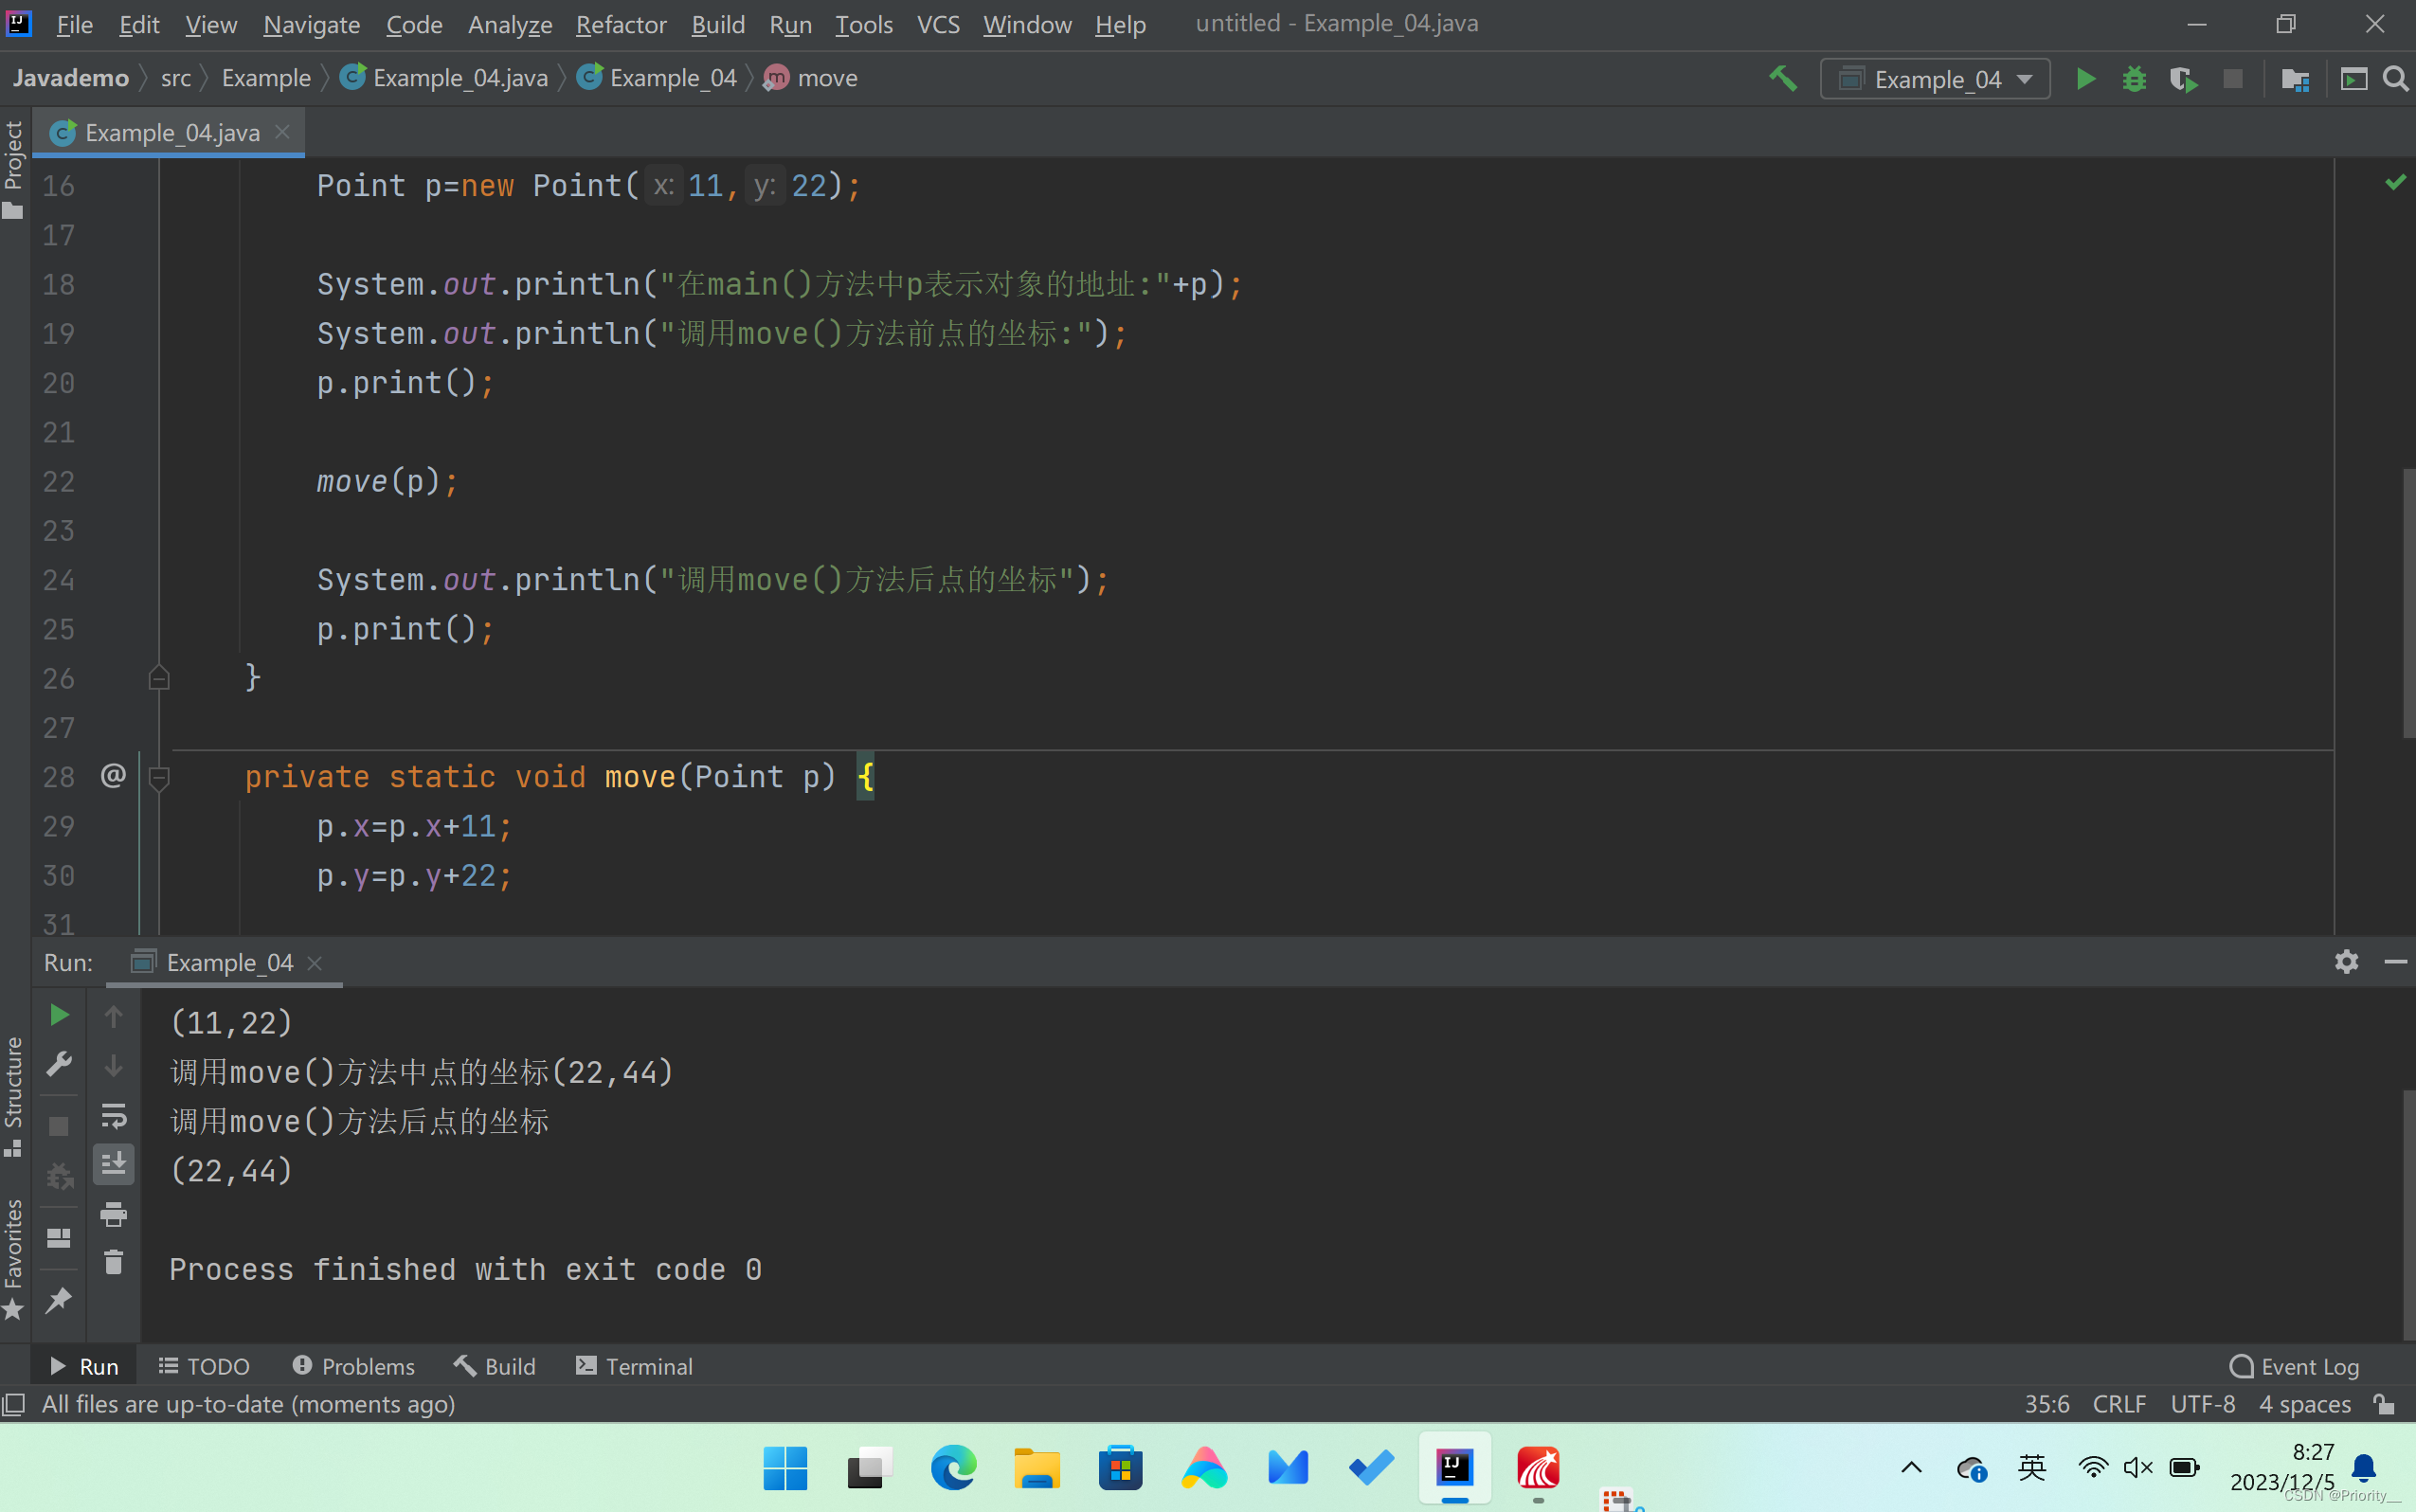This screenshot has height=1512, width=2416.
Task: Run with Coverage using the shield icon
Action: 2183,79
